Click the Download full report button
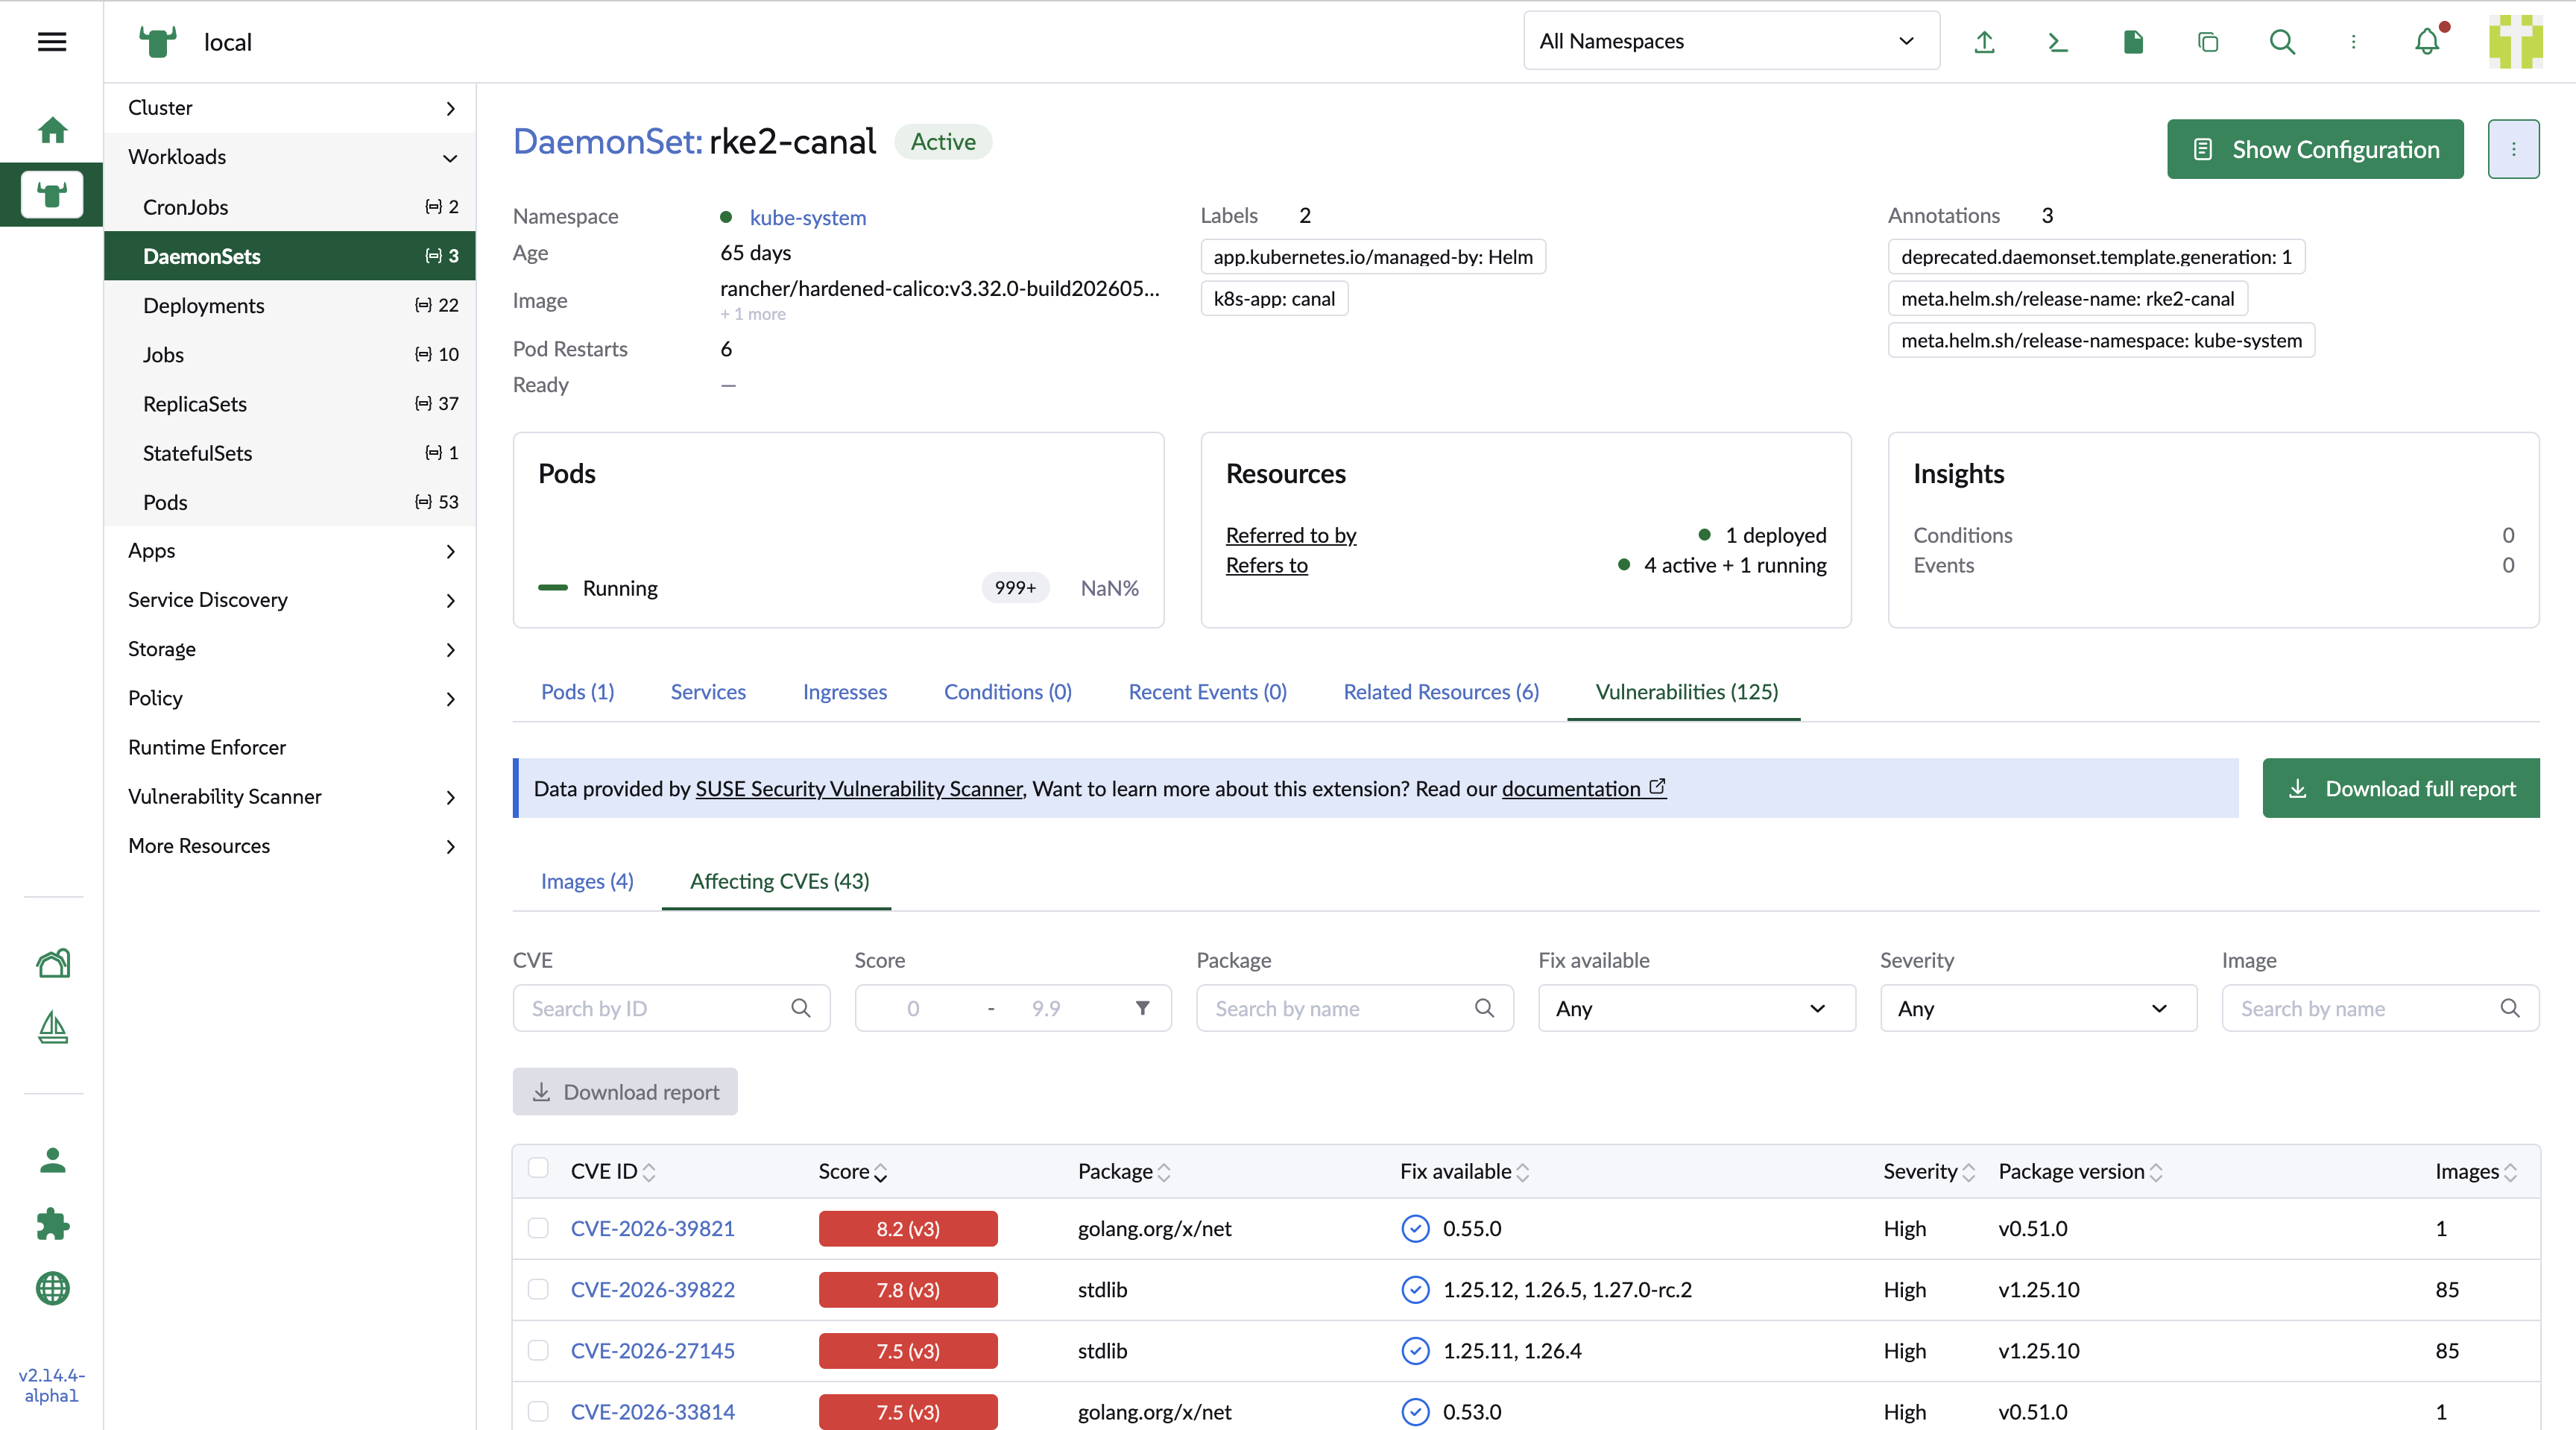This screenshot has width=2576, height=1430. coord(2401,788)
